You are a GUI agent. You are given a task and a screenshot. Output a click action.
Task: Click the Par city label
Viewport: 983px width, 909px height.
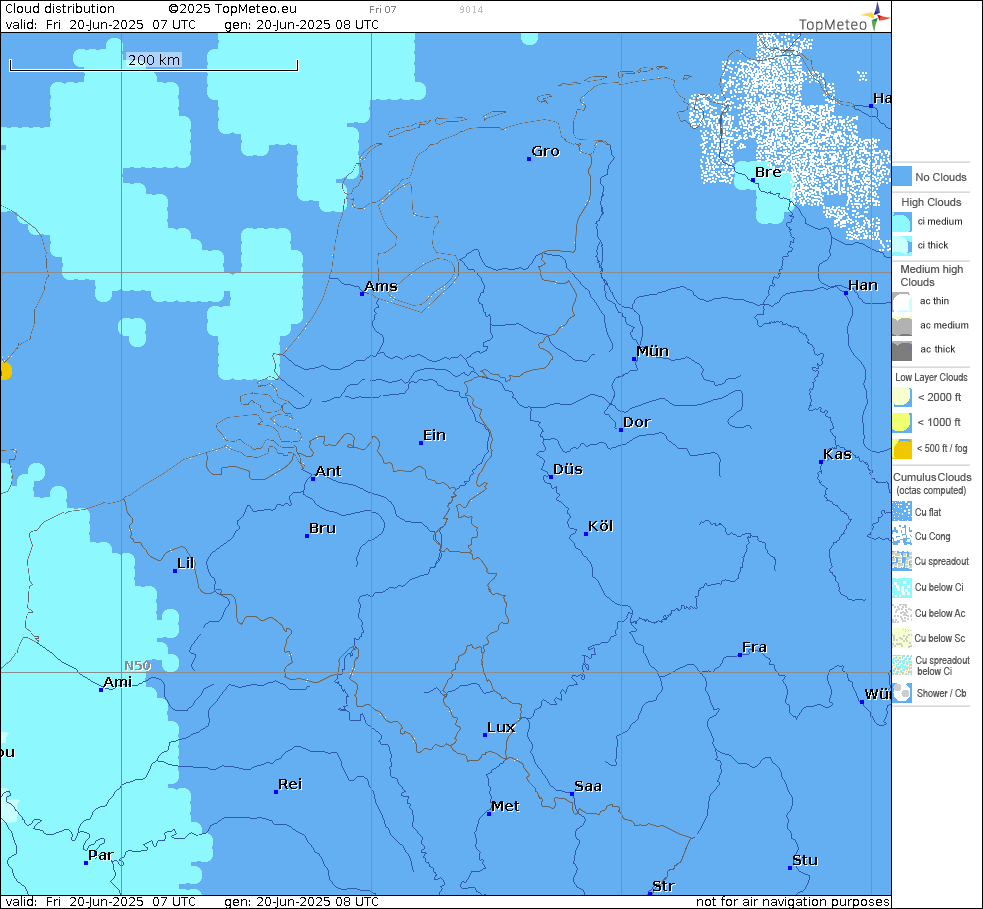click(x=100, y=855)
